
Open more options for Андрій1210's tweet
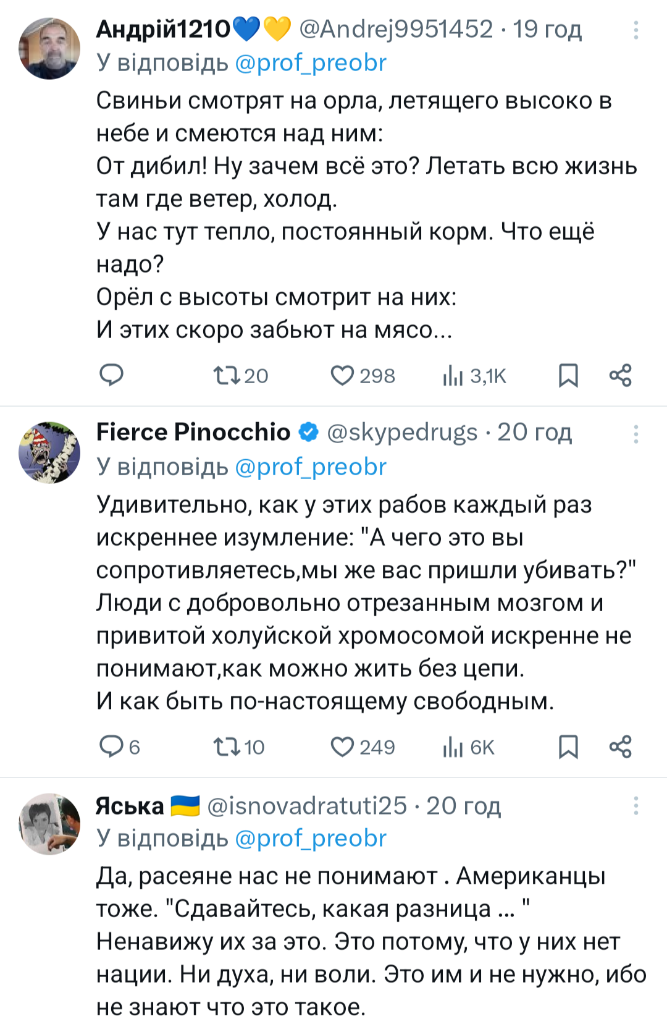click(634, 32)
